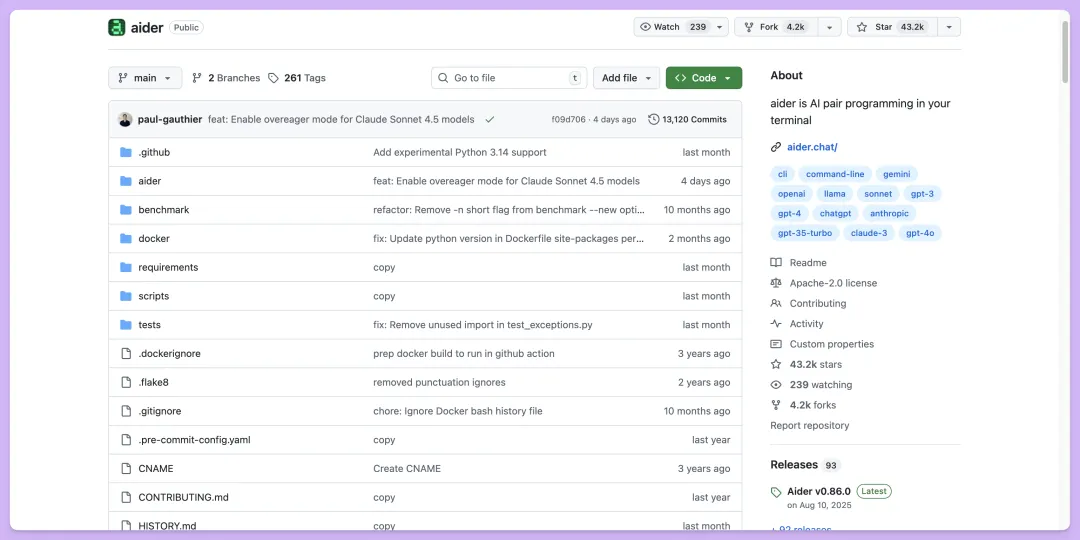Open 'removed punctuation ignores' commit message
Screen dimensions: 1080x540
[439, 382]
